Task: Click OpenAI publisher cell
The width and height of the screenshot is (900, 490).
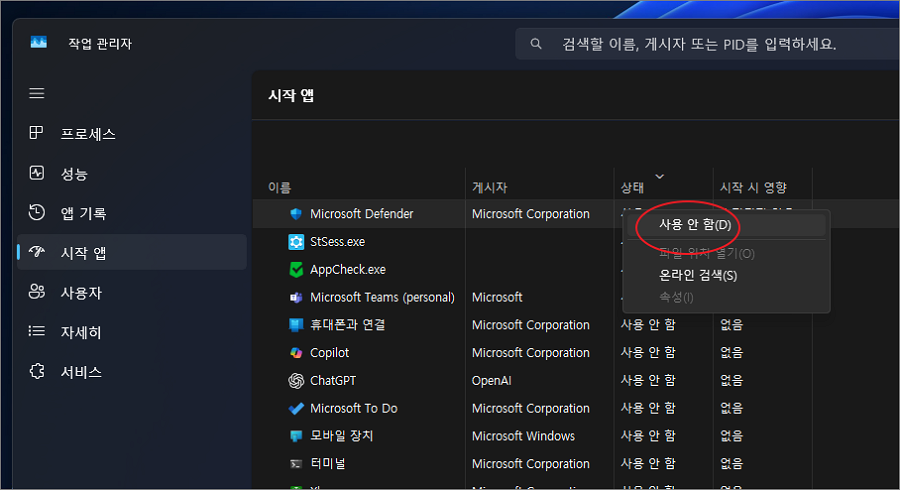Action: click(x=491, y=380)
